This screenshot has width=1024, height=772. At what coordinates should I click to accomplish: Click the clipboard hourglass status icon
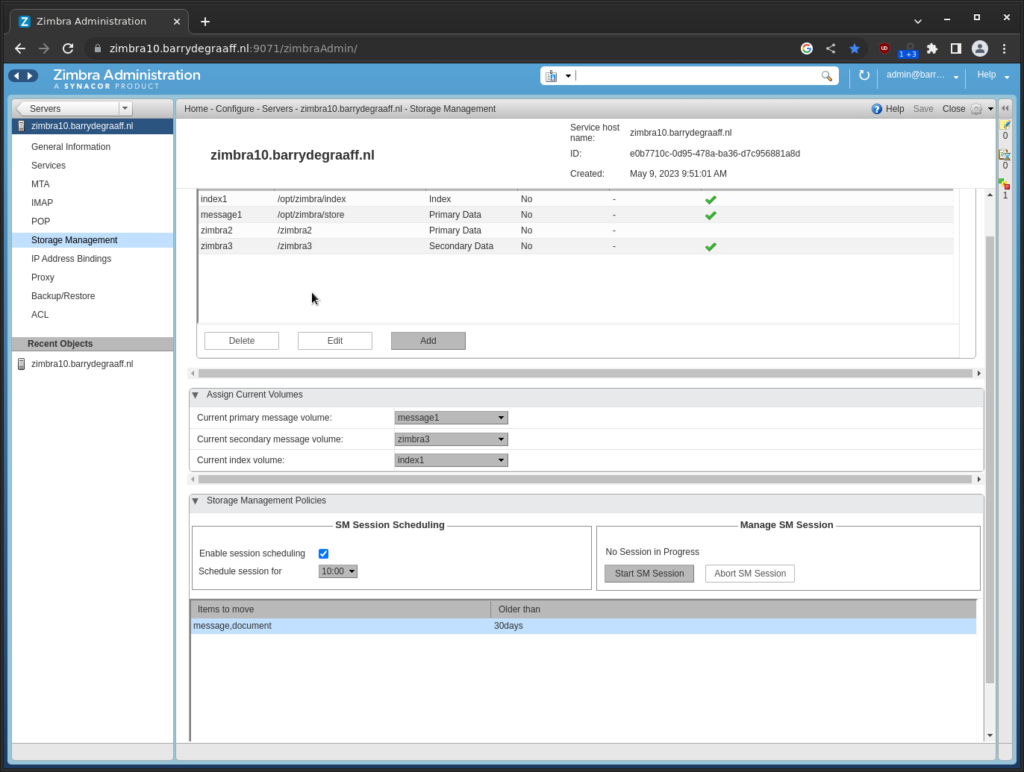click(1004, 155)
